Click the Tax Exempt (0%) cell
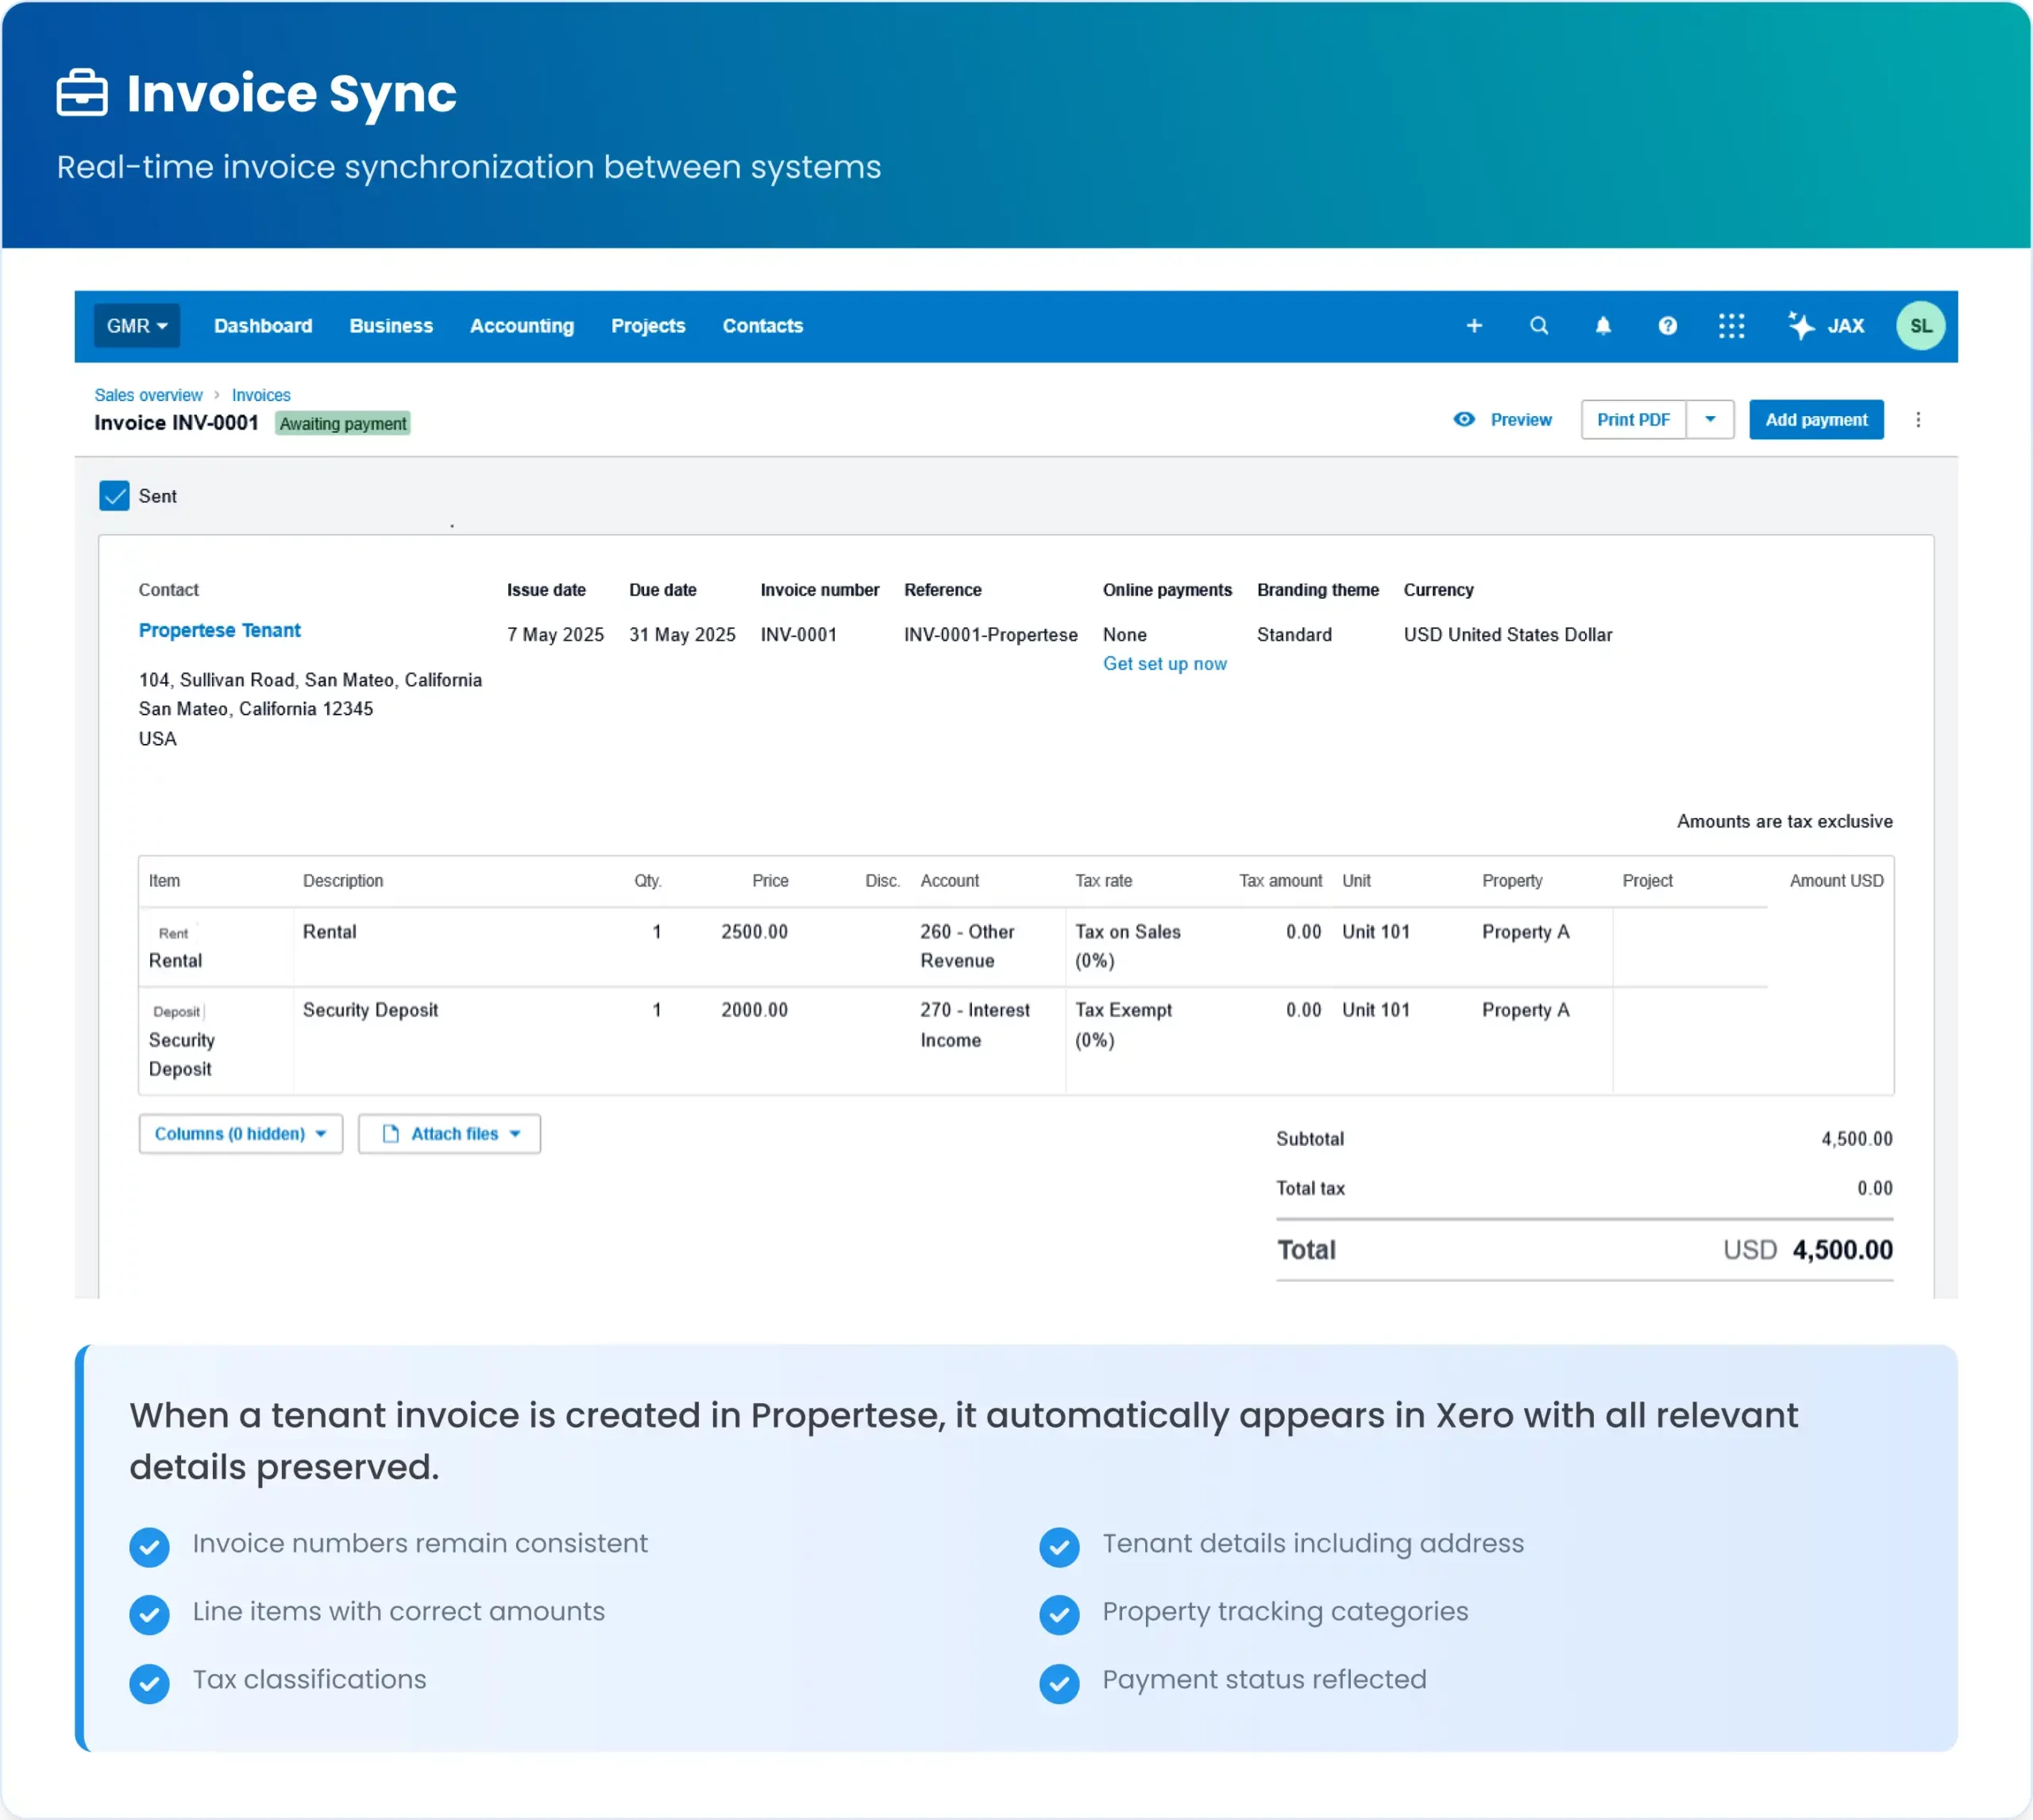This screenshot has width=2033, height=1820. (x=1123, y=1025)
